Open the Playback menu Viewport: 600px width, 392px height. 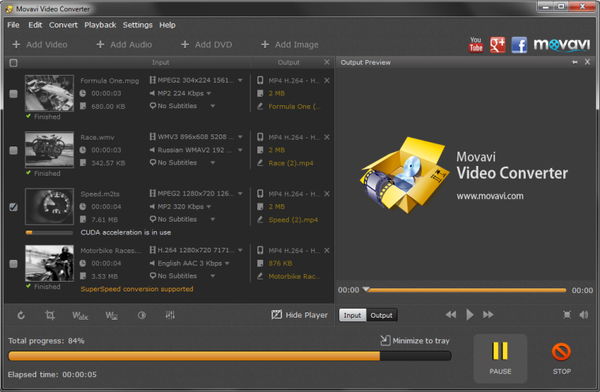(100, 25)
